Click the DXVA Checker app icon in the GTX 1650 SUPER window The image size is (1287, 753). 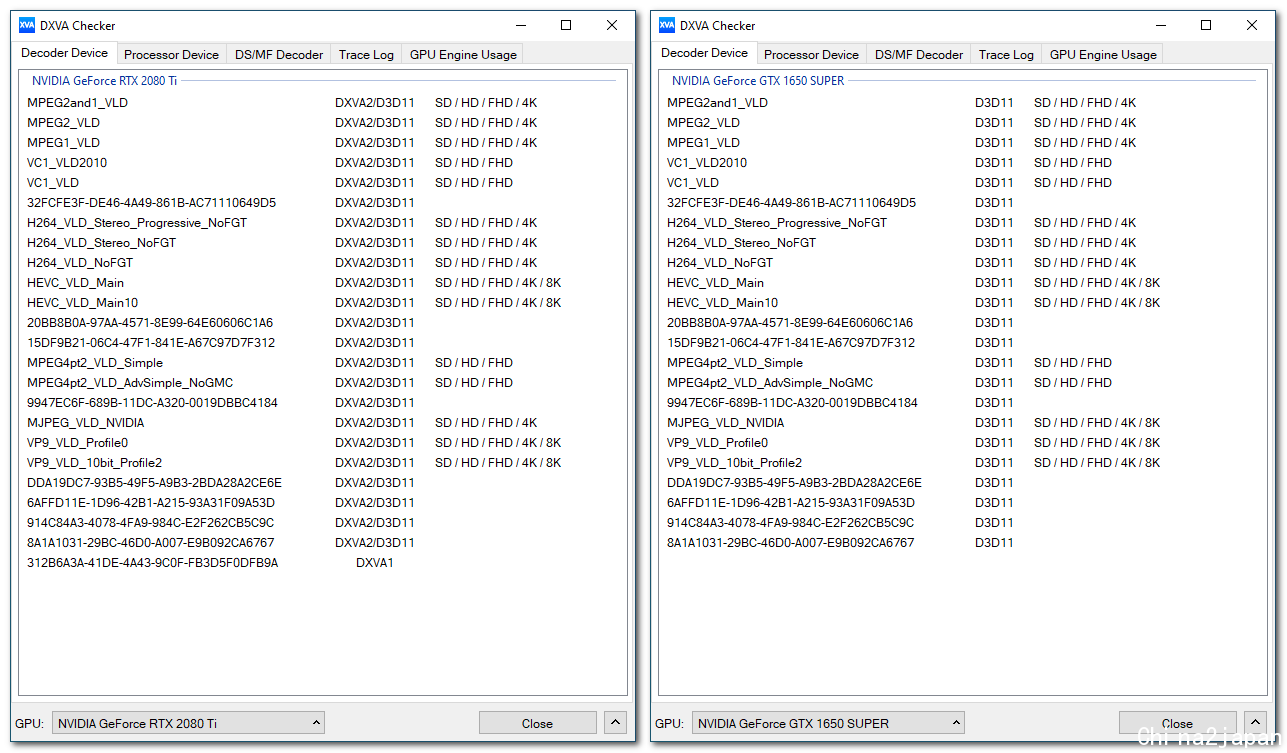pyautogui.click(x=667, y=25)
